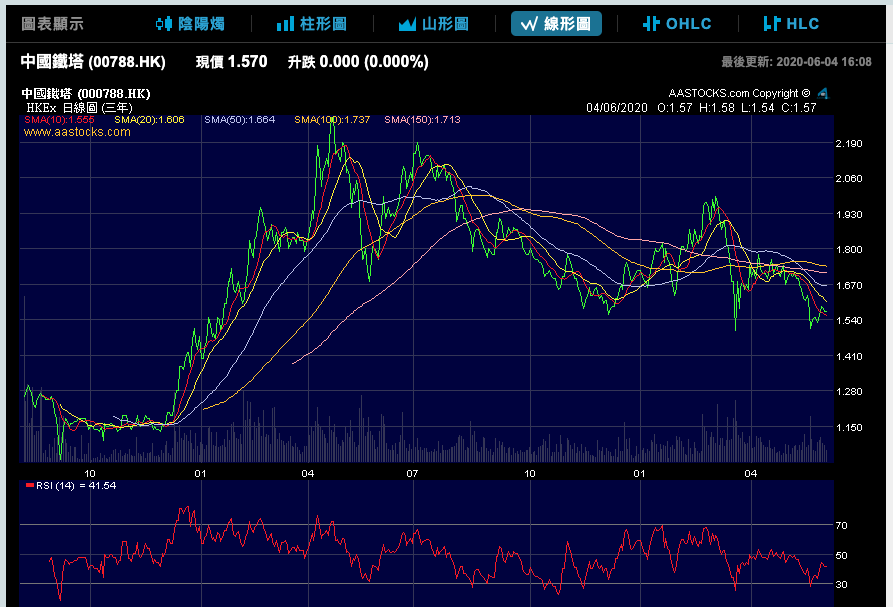Image resolution: width=893 pixels, height=607 pixels.
Task: Switch to the 柱形圖 bar chart
Action: [x=312, y=24]
